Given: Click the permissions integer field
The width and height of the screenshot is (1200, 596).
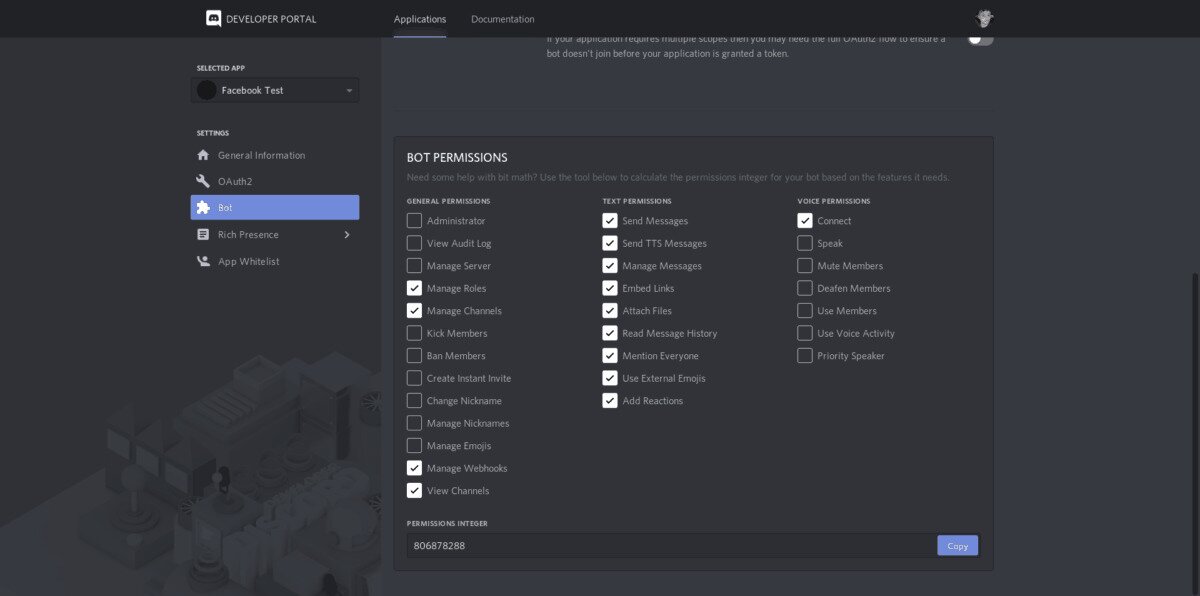Looking at the screenshot, I should point(670,545).
